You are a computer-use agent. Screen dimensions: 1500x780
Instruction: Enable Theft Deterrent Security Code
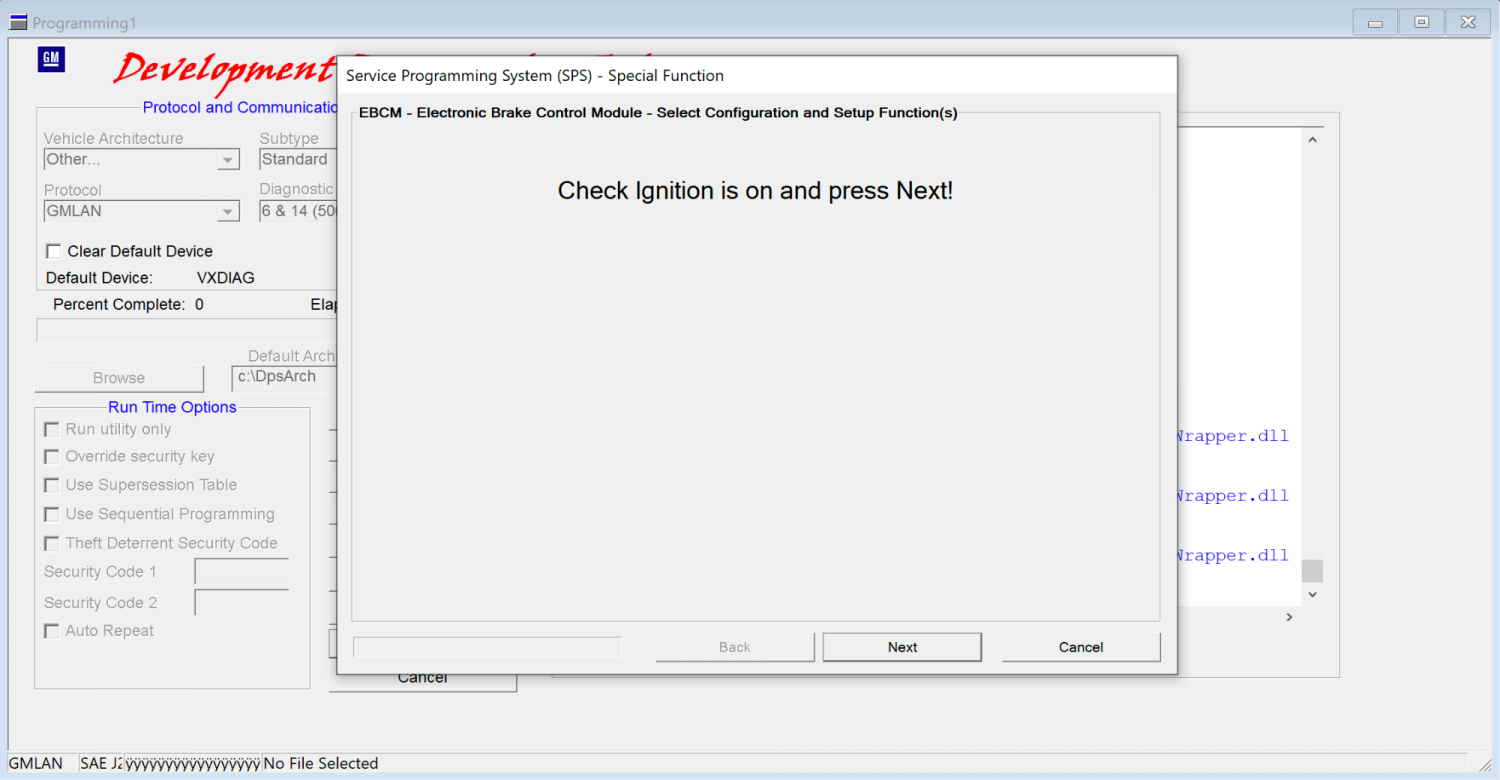[x=52, y=543]
